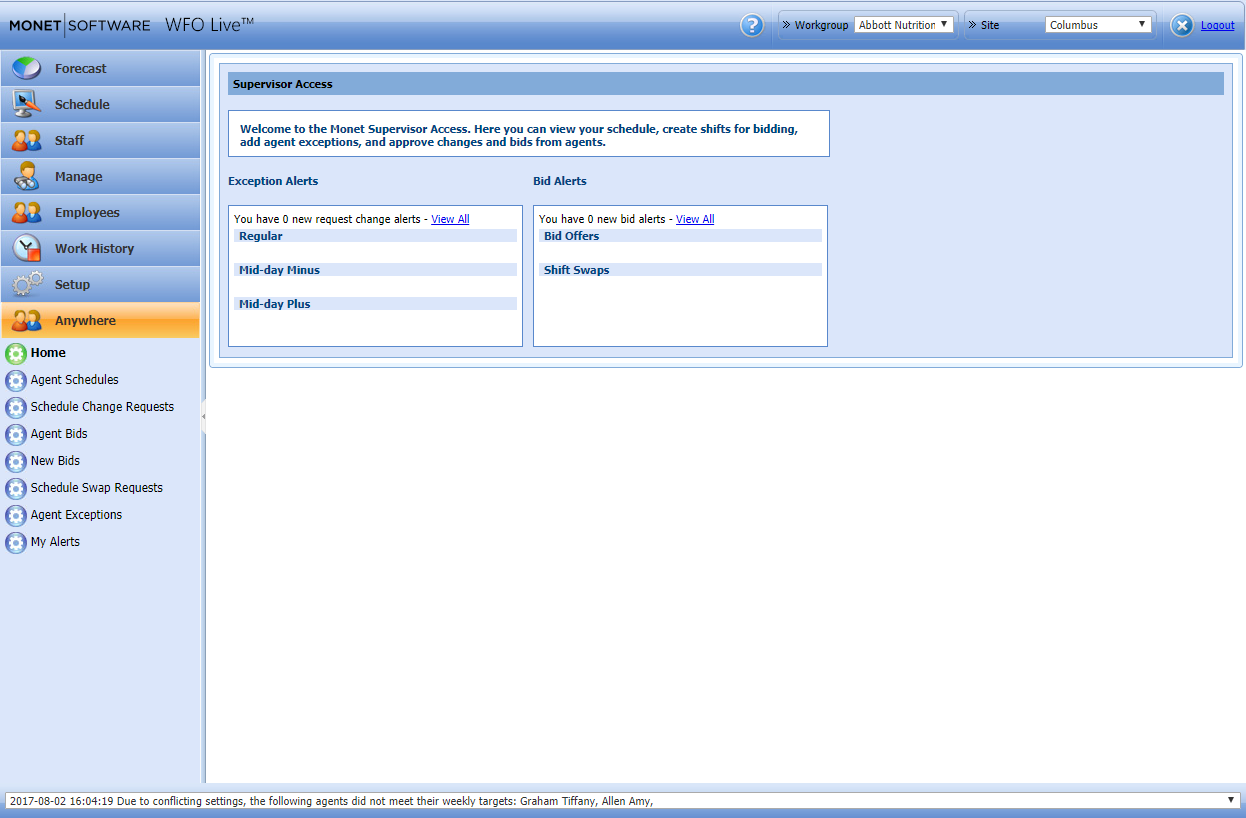The width and height of the screenshot is (1246, 818).
Task: Click the Manage person icon
Action: pos(27,176)
